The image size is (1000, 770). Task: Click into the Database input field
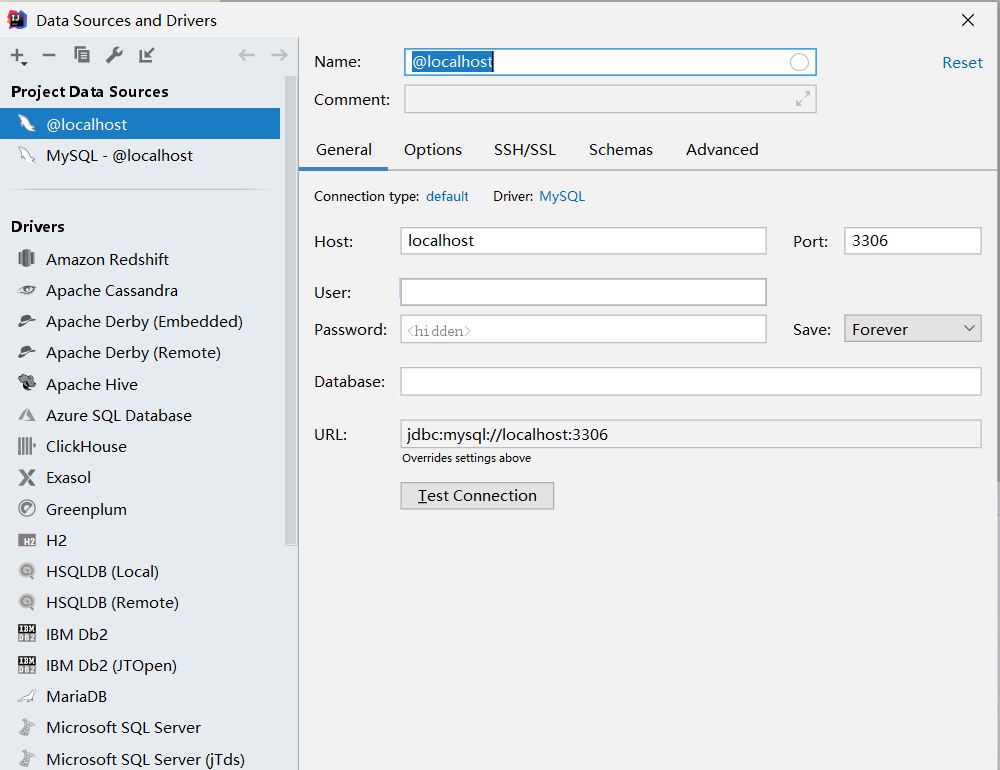(690, 381)
